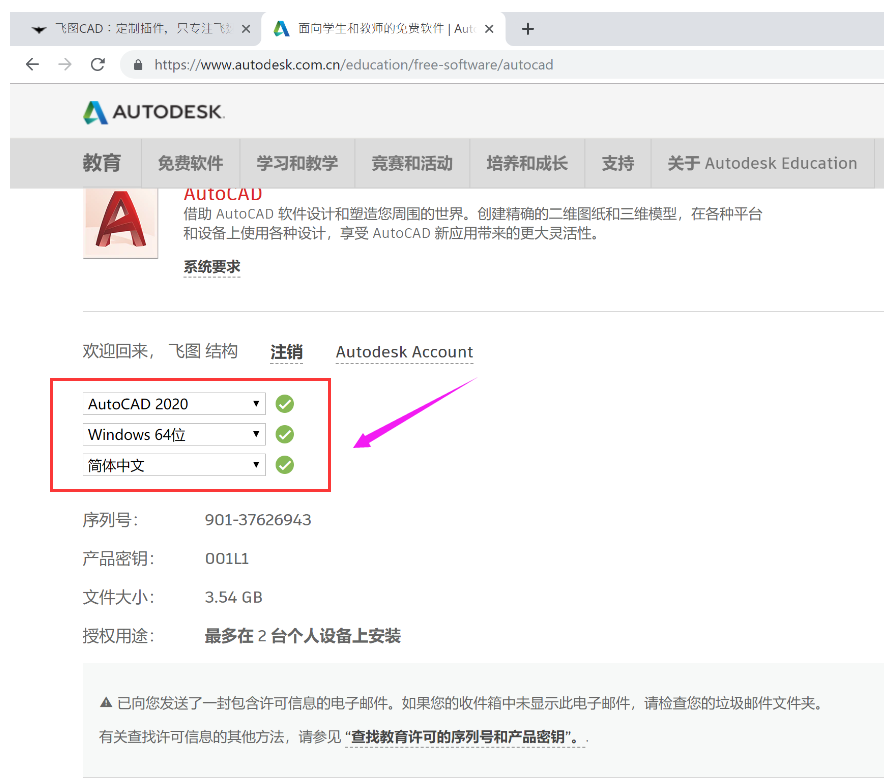The image size is (884, 778).
Task: Click the green checkmark beside Windows 64位
Action: (285, 434)
